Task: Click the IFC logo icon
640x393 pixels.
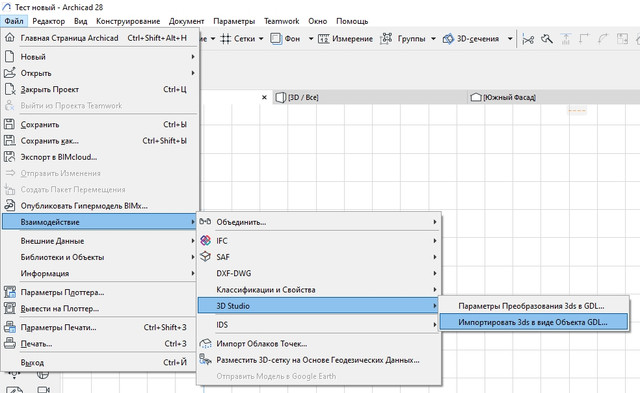Action: click(x=205, y=241)
